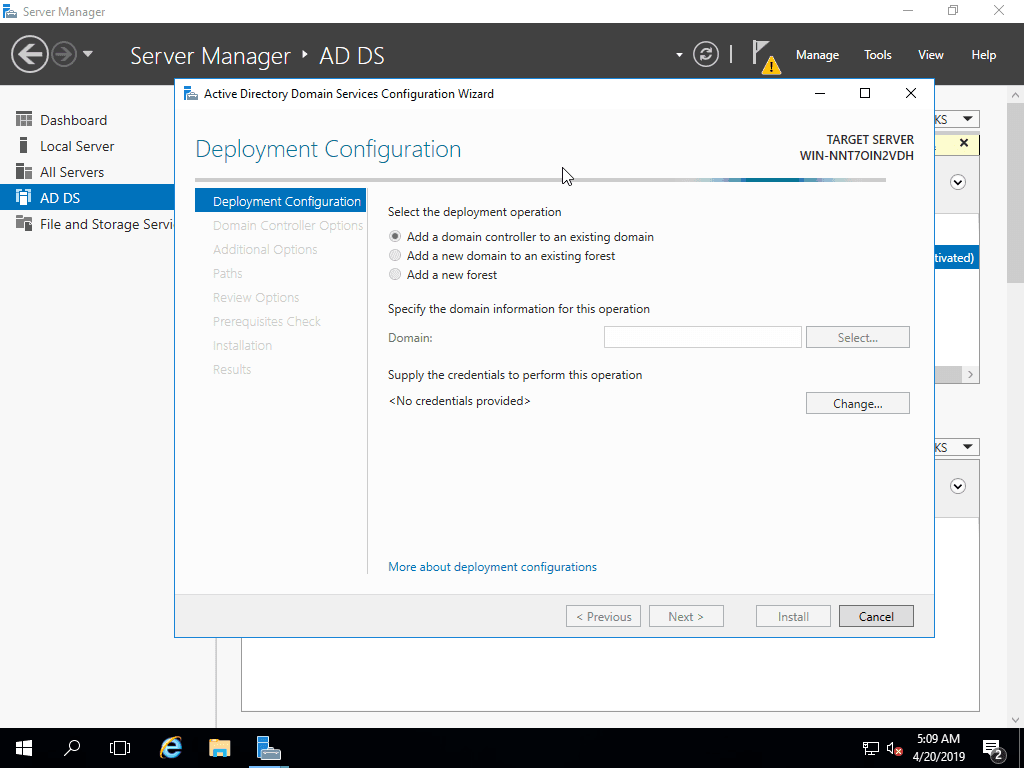Click the File and Storage Services icon
Screen dimensions: 1024x768
click(24, 223)
